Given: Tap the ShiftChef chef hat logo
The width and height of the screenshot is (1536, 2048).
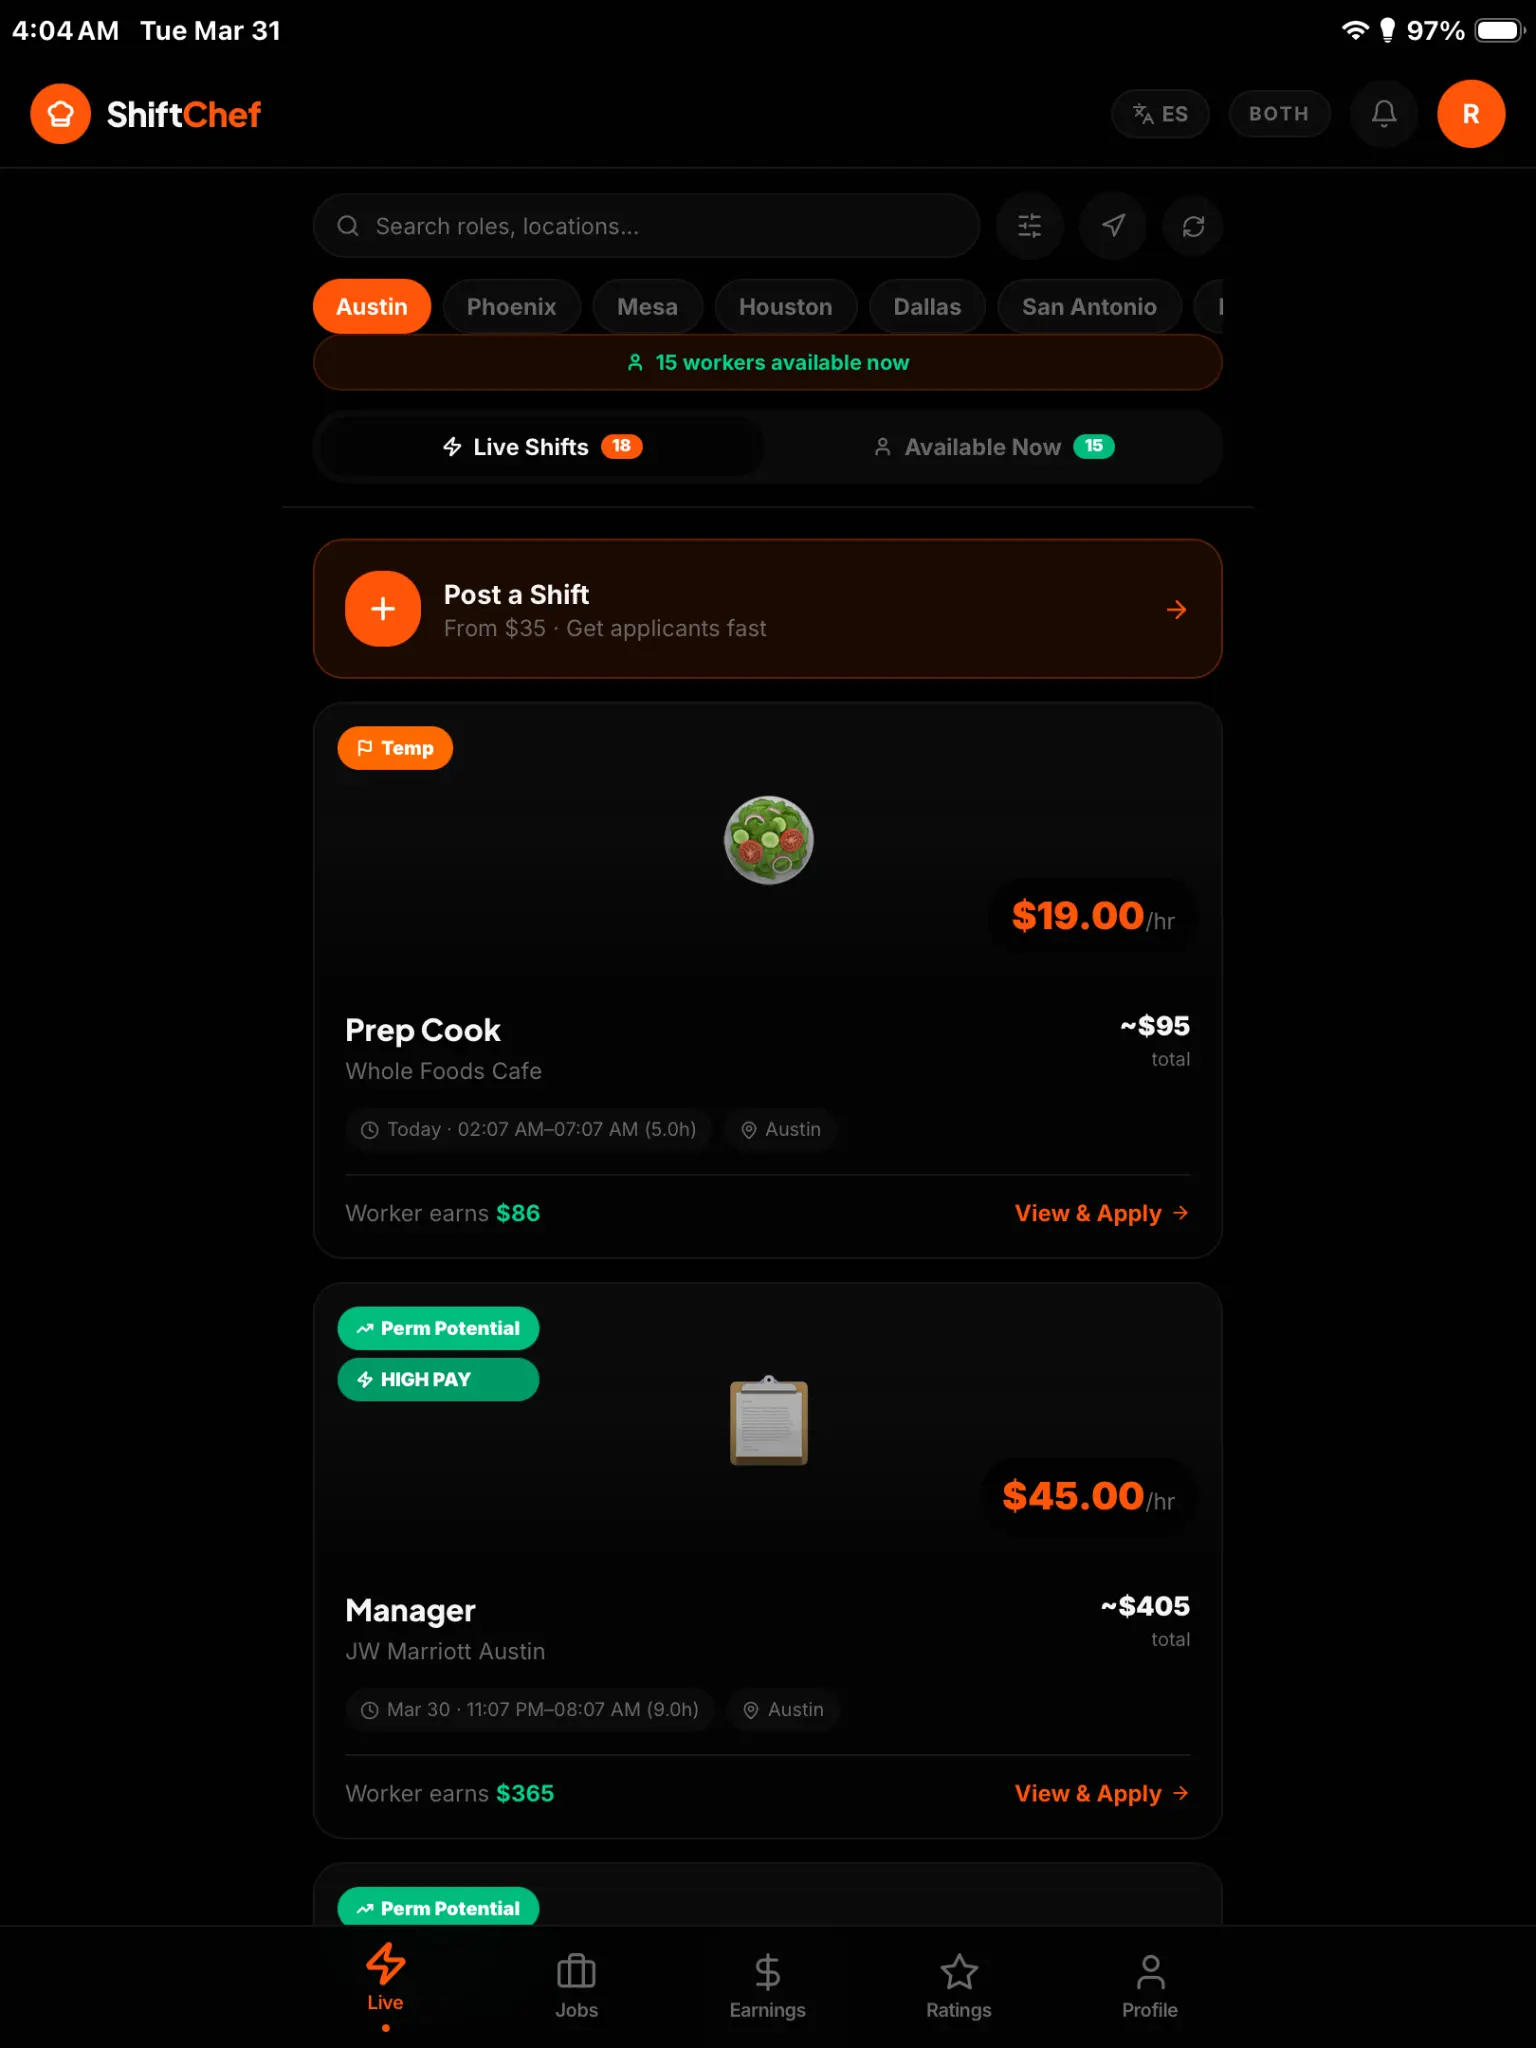Looking at the screenshot, I should [x=60, y=114].
